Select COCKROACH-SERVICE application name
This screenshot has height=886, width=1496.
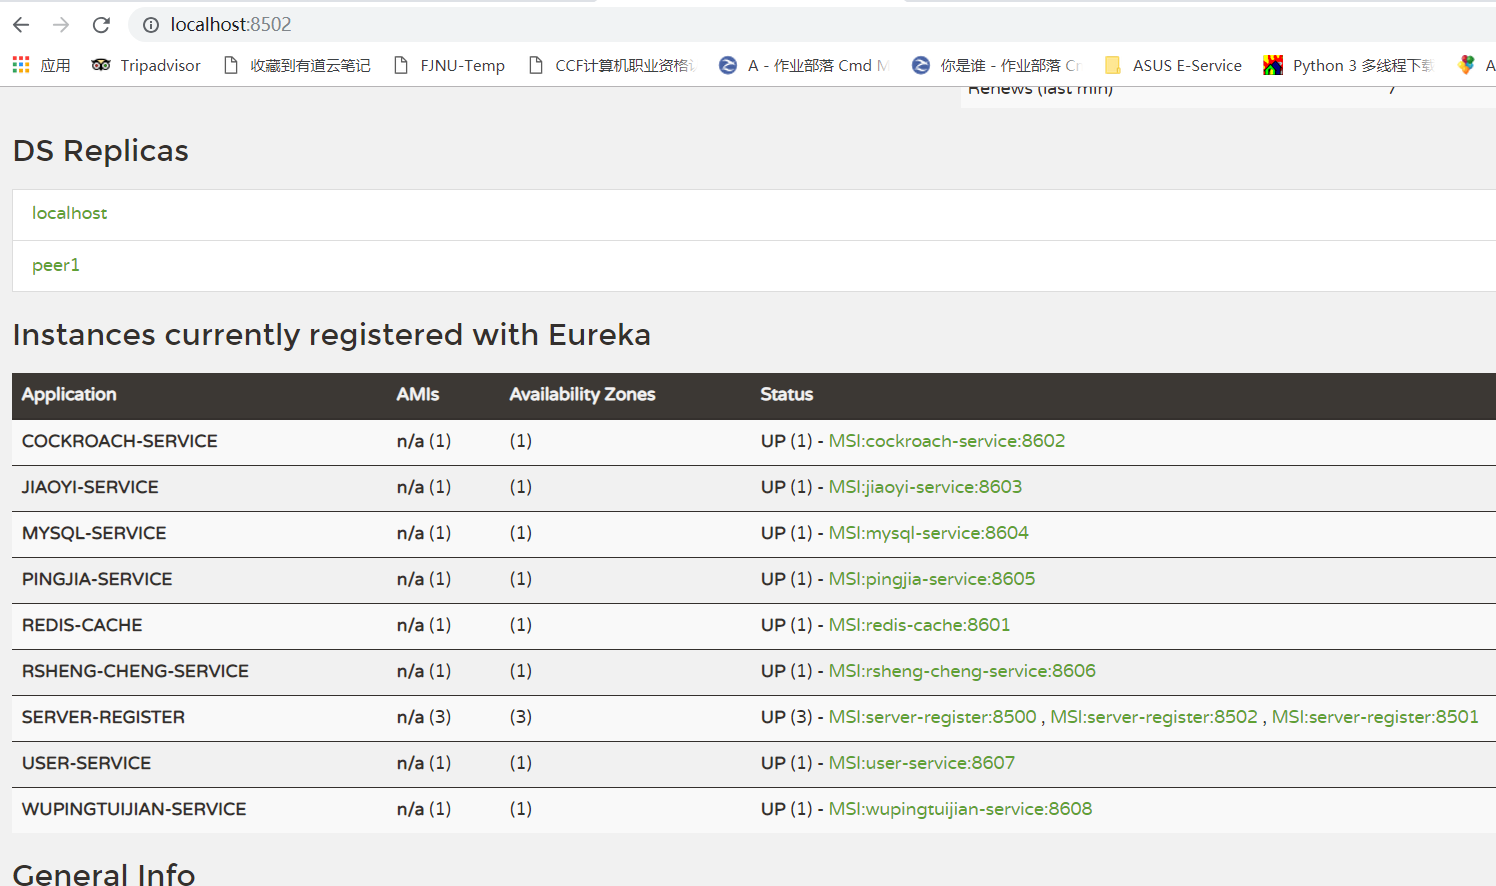pos(120,441)
